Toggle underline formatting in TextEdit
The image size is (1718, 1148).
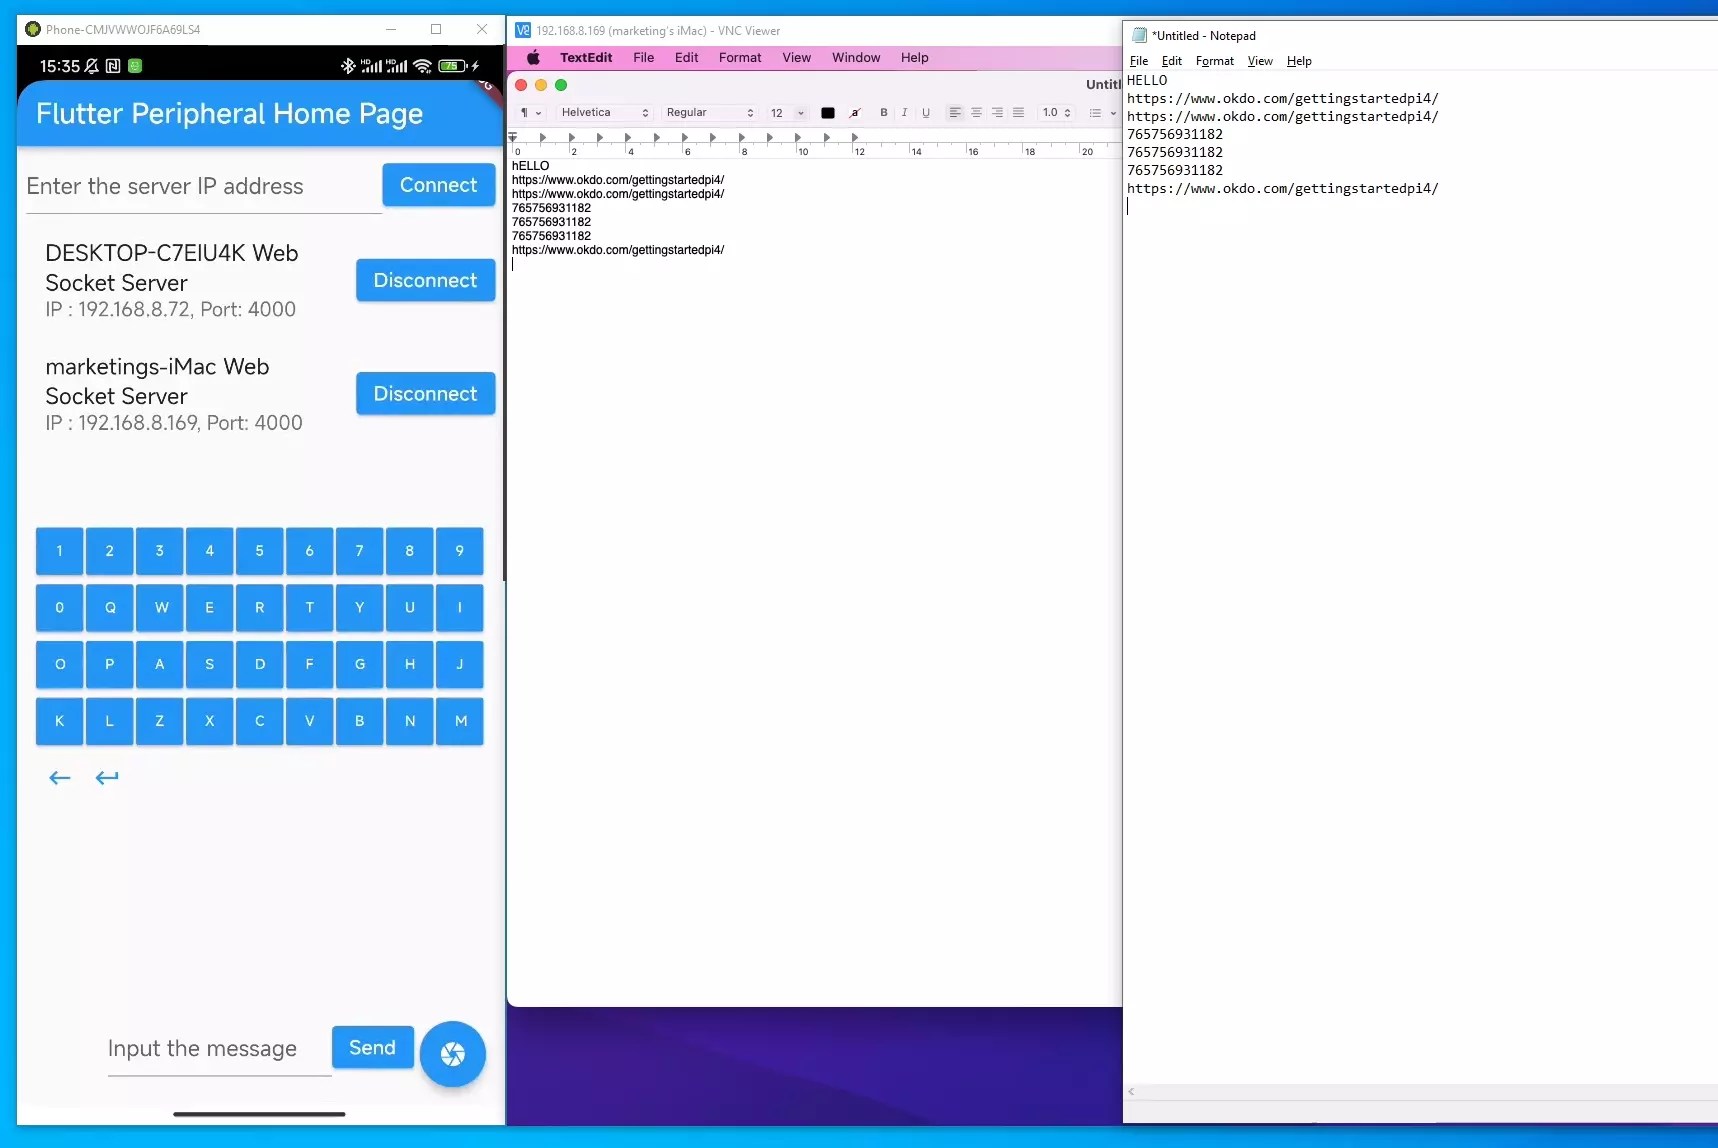point(926,112)
